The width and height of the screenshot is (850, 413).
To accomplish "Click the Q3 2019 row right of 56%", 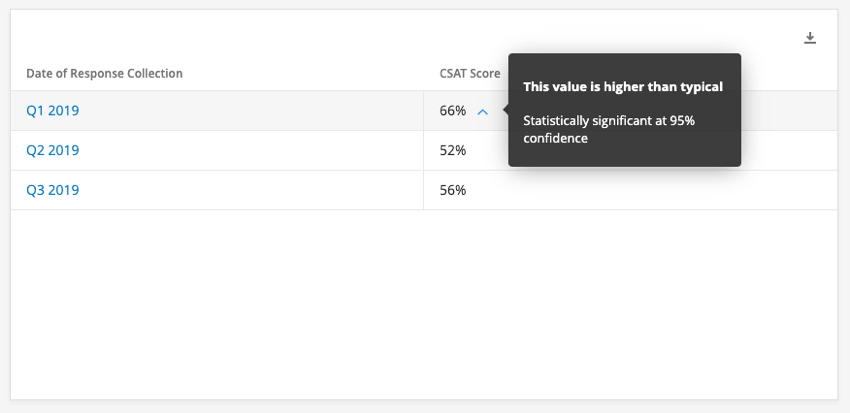I will [x=650, y=190].
